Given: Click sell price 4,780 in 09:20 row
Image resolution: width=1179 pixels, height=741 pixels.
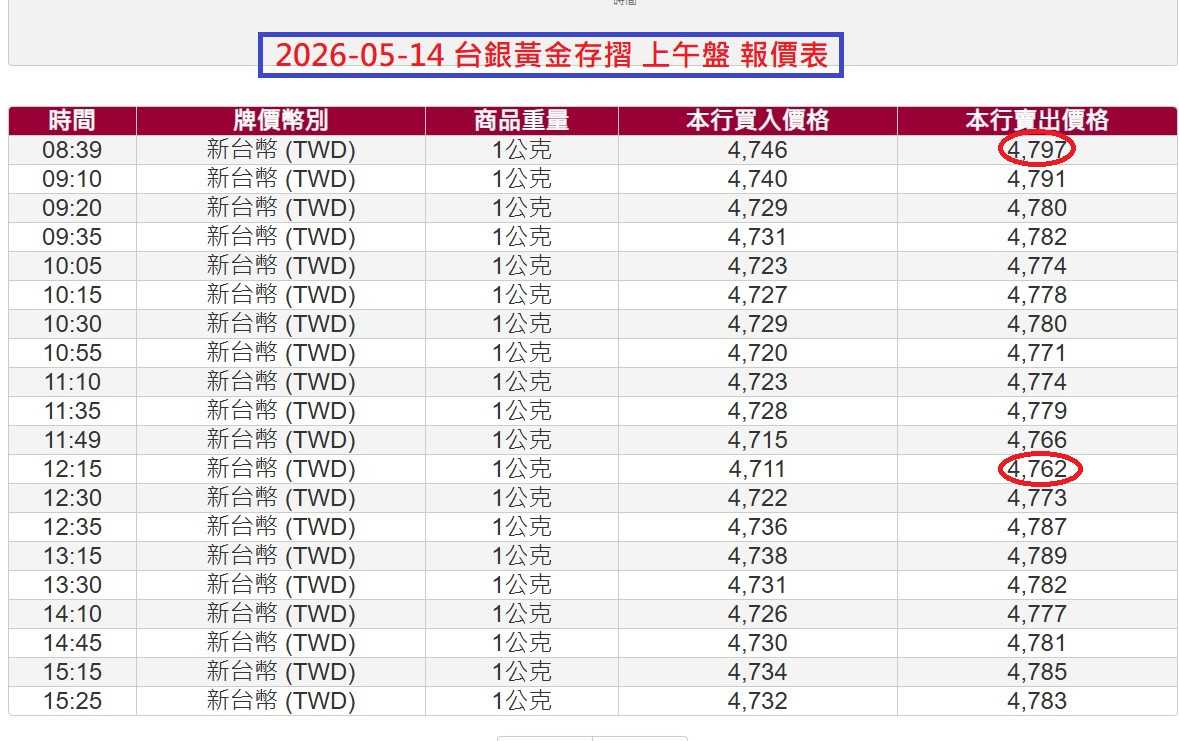Looking at the screenshot, I should [1037, 208].
